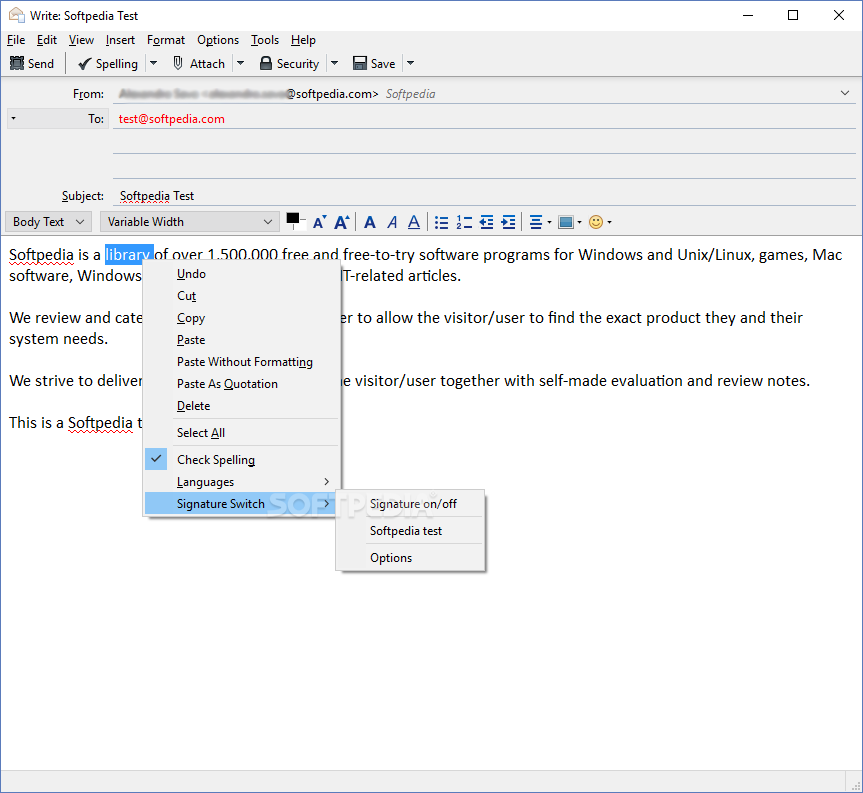
Task: Open Signature Switch Options submenu entry
Action: click(410, 557)
